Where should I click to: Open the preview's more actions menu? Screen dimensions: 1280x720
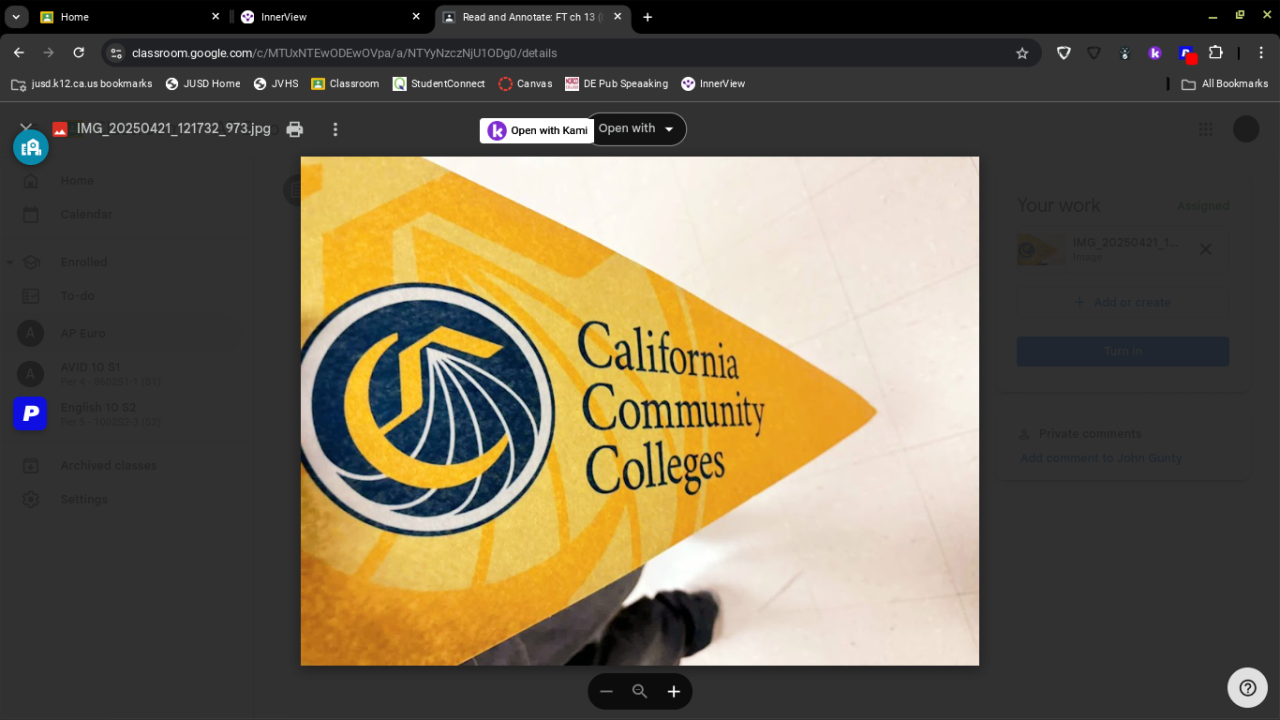[x=335, y=129]
